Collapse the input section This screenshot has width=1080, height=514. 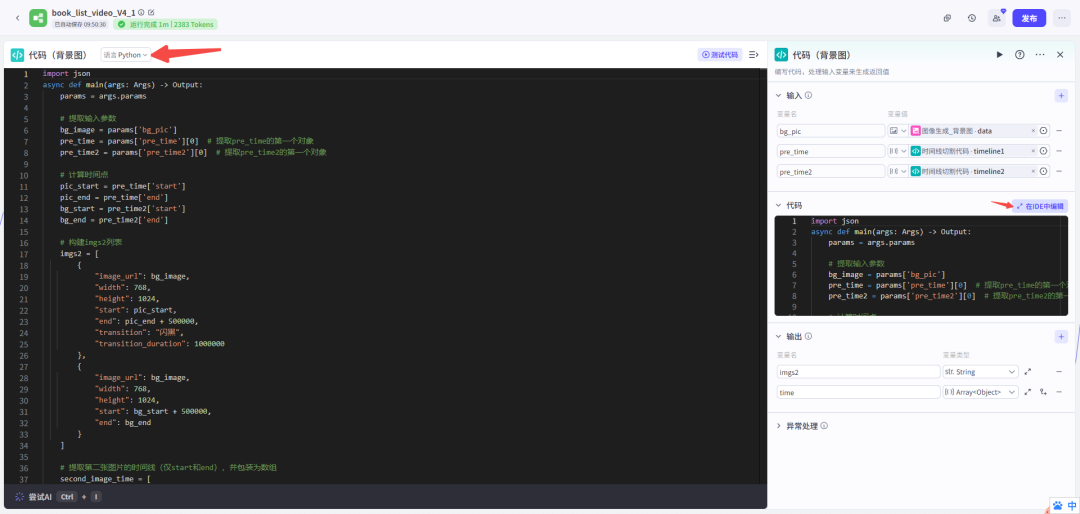click(778, 96)
